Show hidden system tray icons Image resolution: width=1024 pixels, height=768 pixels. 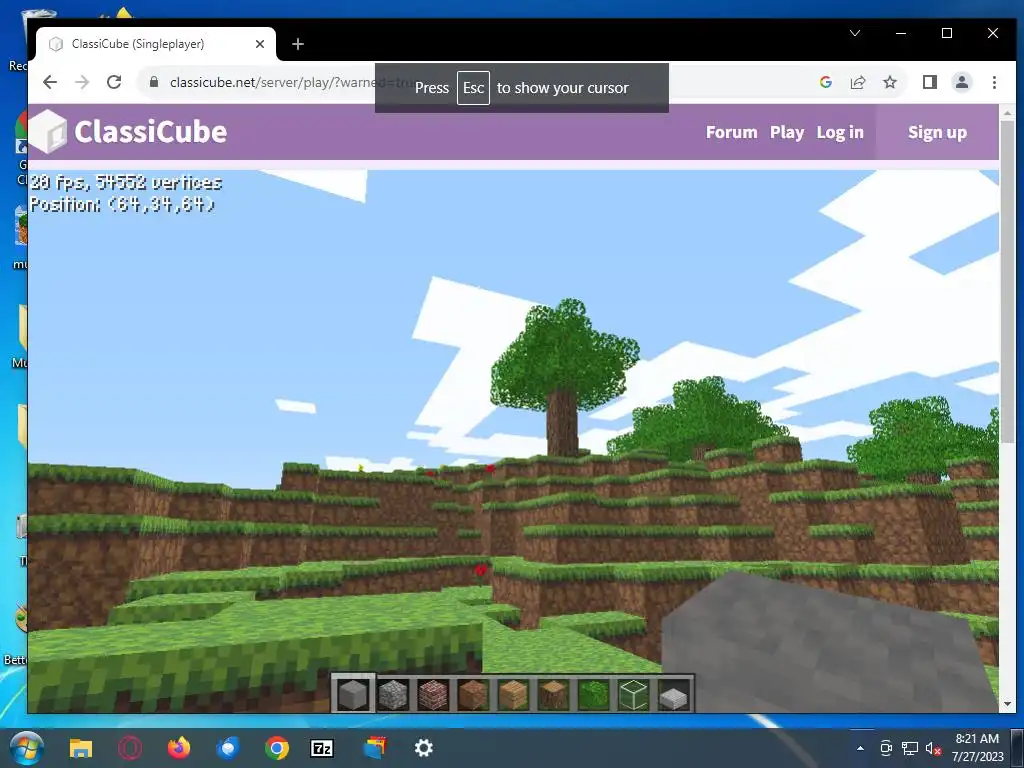pos(860,748)
